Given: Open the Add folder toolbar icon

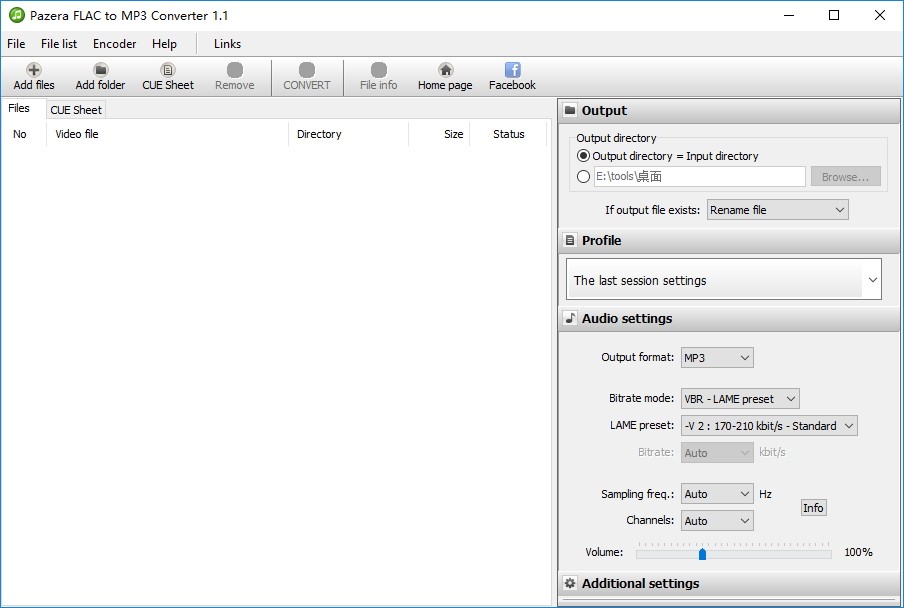Looking at the screenshot, I should click(100, 70).
